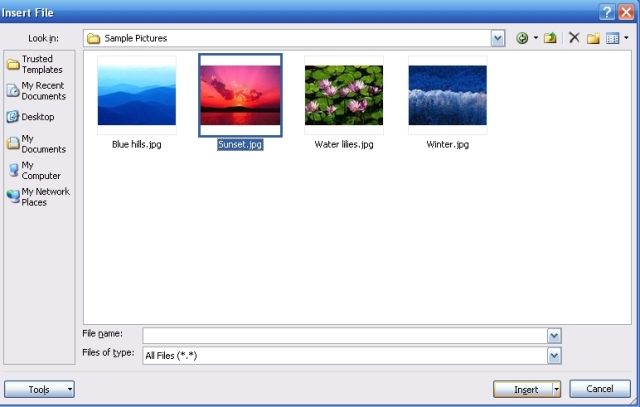
Task: Cancel the Insert File dialog
Action: [600, 389]
